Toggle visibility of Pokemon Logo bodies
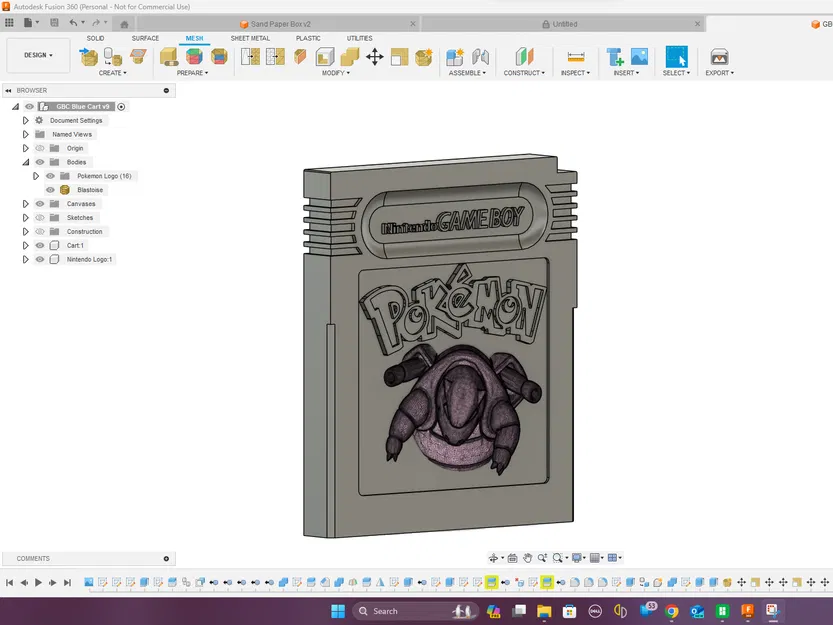 tap(50, 176)
